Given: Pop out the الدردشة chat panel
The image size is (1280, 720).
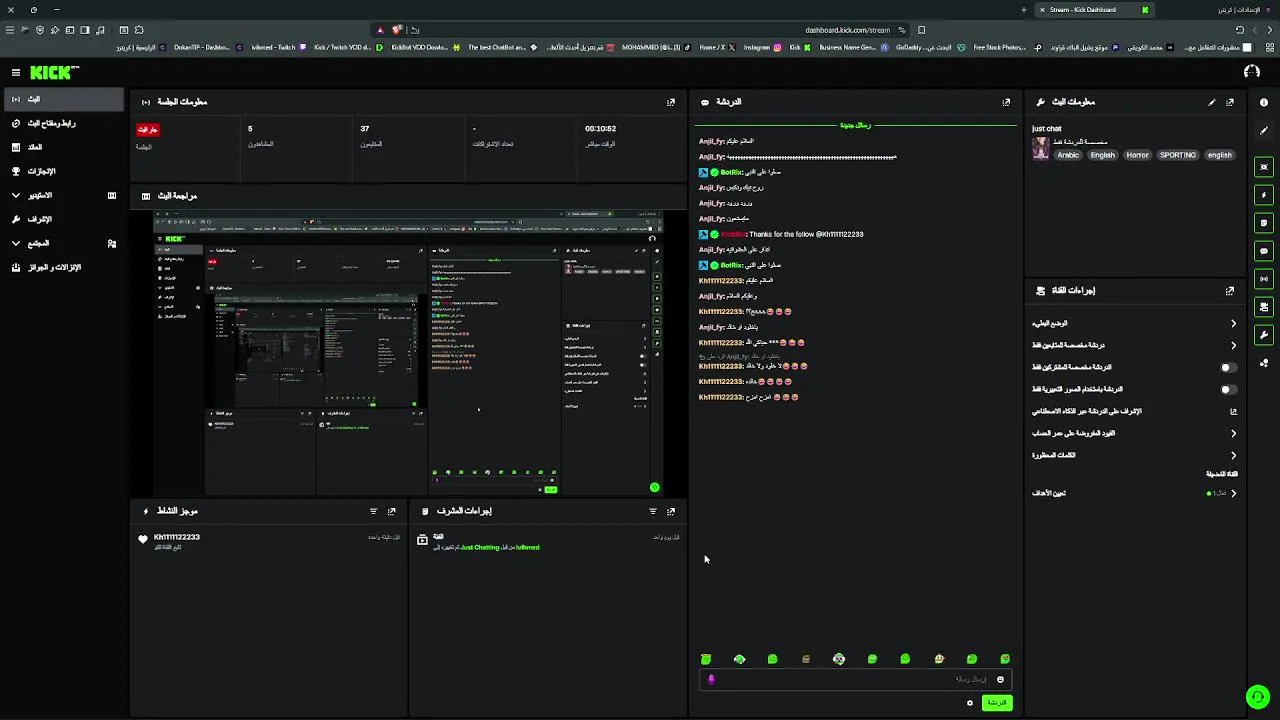Looking at the screenshot, I should pos(1006,102).
